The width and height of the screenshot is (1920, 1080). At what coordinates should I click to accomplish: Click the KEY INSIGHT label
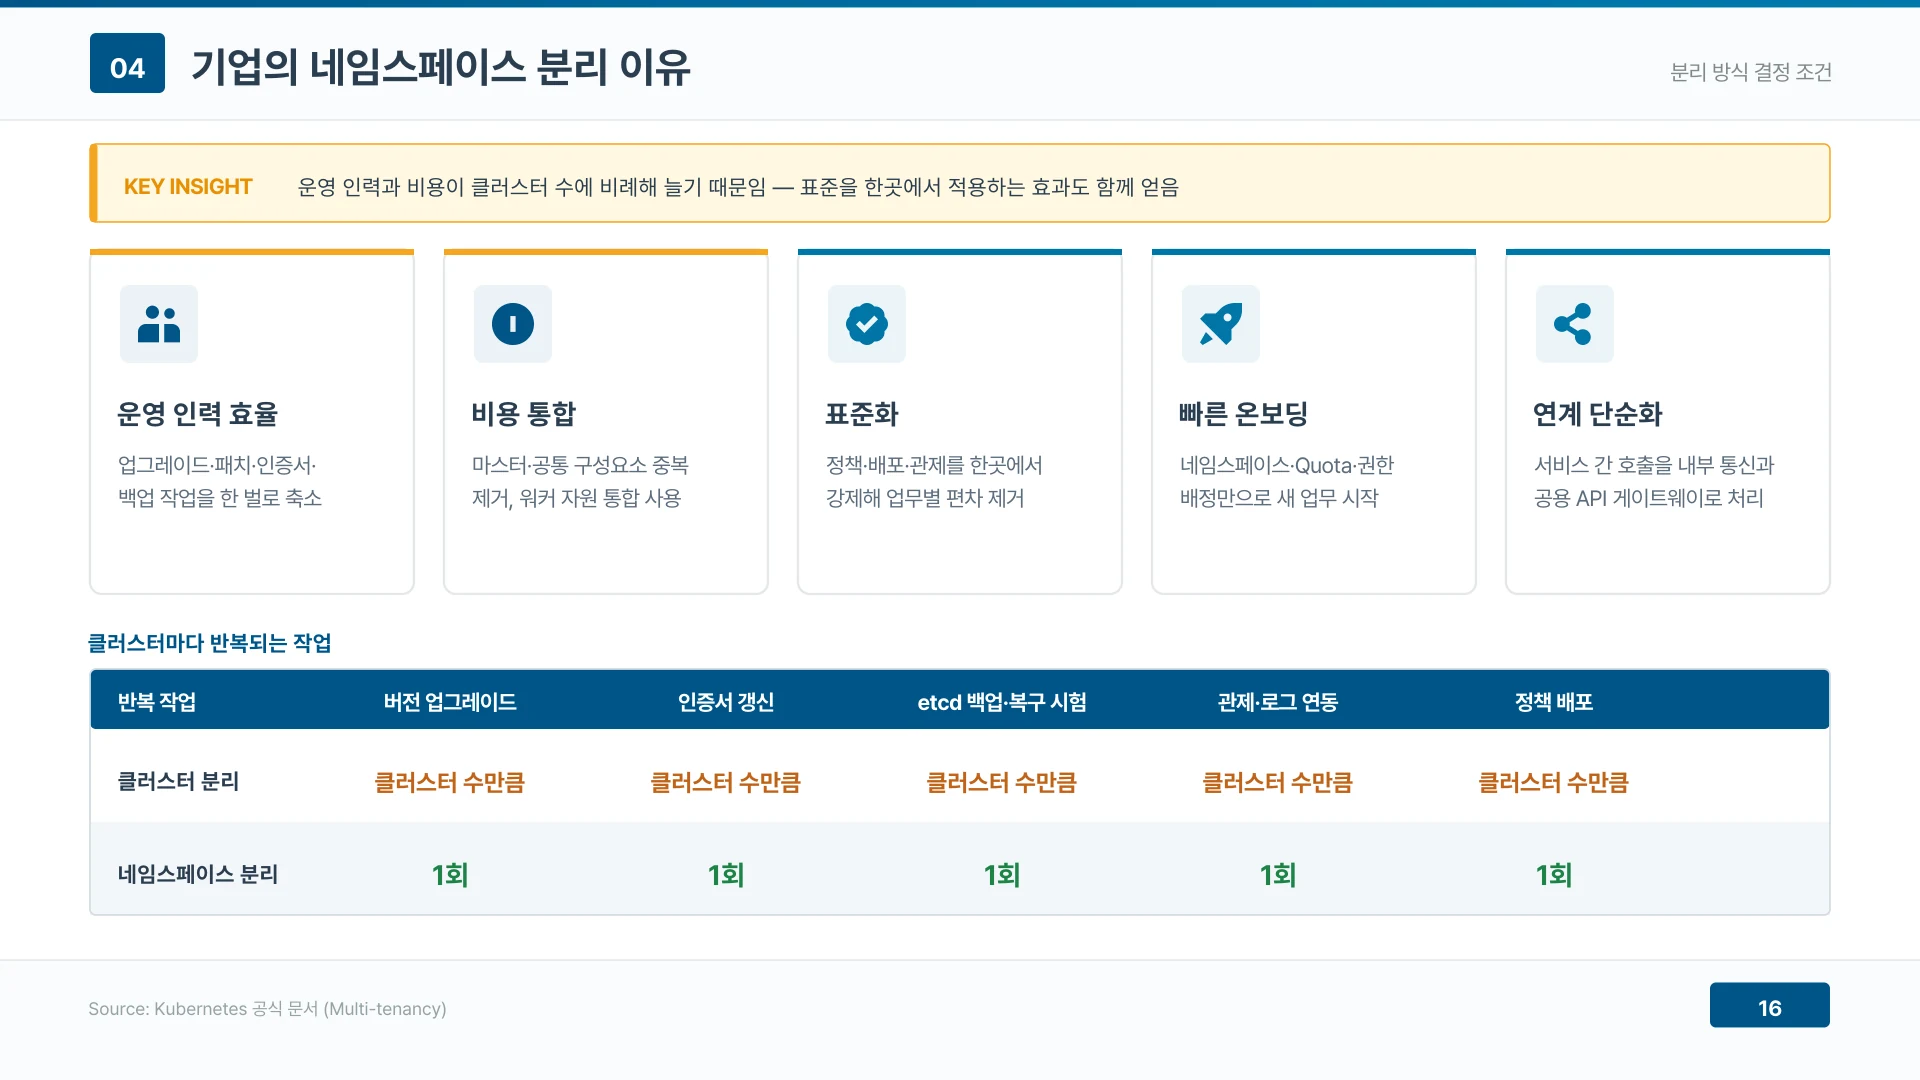coord(188,187)
